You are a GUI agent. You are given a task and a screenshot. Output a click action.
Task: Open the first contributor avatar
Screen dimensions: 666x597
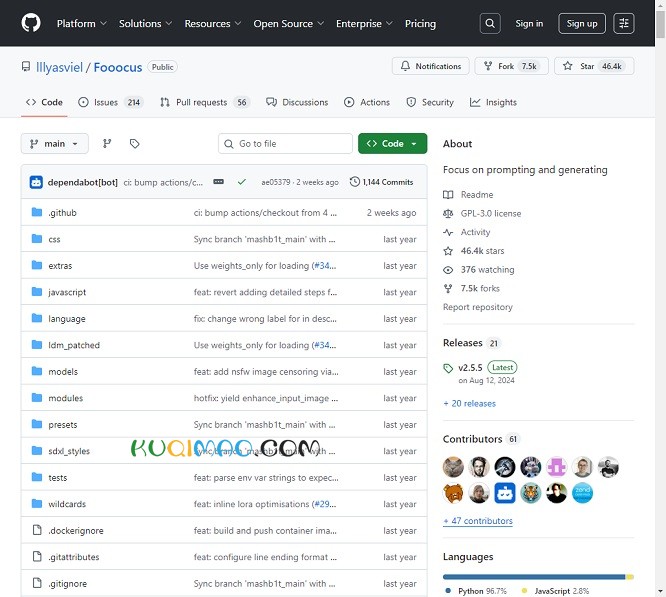453,467
